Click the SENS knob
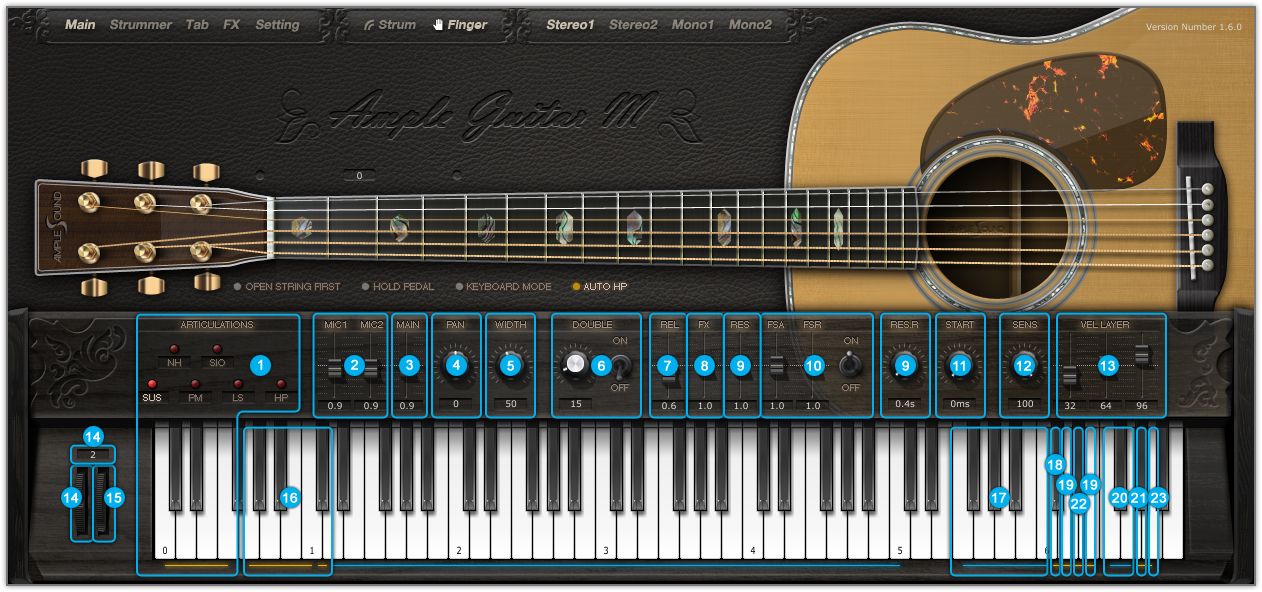The height and width of the screenshot is (592, 1262). coord(1024,366)
